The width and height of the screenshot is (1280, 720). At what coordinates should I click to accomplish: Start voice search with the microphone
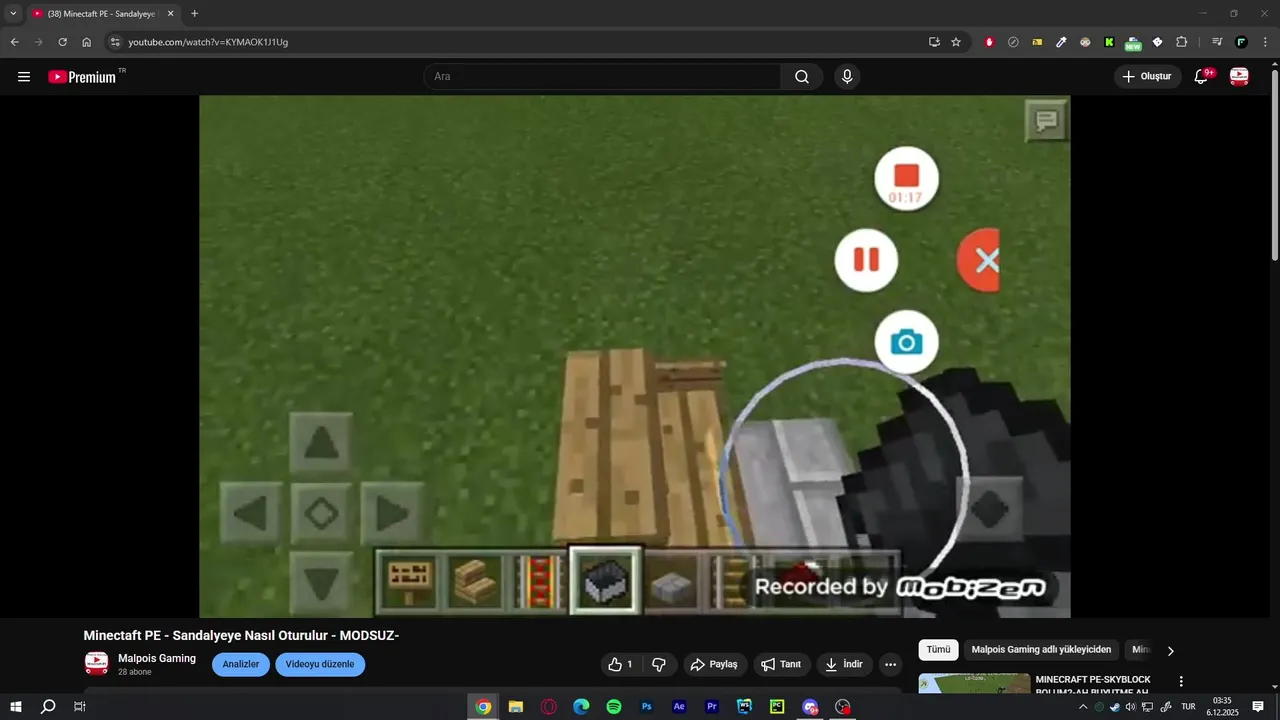pos(848,76)
